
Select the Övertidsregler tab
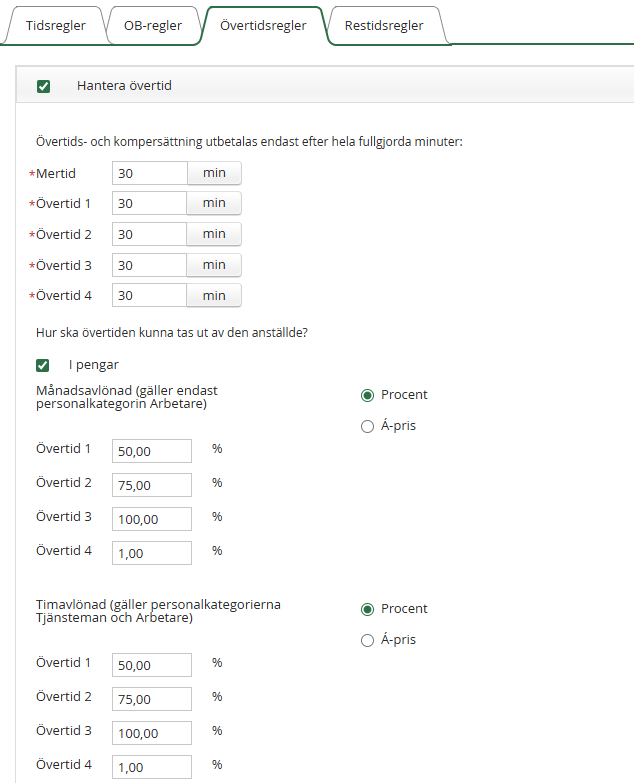point(265,26)
